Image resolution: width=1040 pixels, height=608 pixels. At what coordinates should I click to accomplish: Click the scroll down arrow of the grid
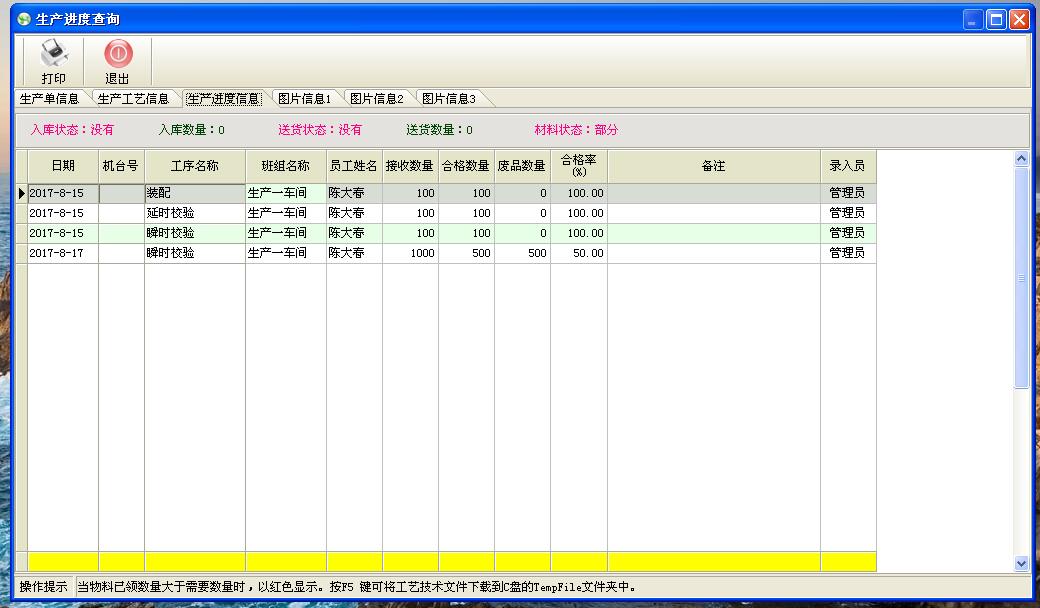[1021, 563]
